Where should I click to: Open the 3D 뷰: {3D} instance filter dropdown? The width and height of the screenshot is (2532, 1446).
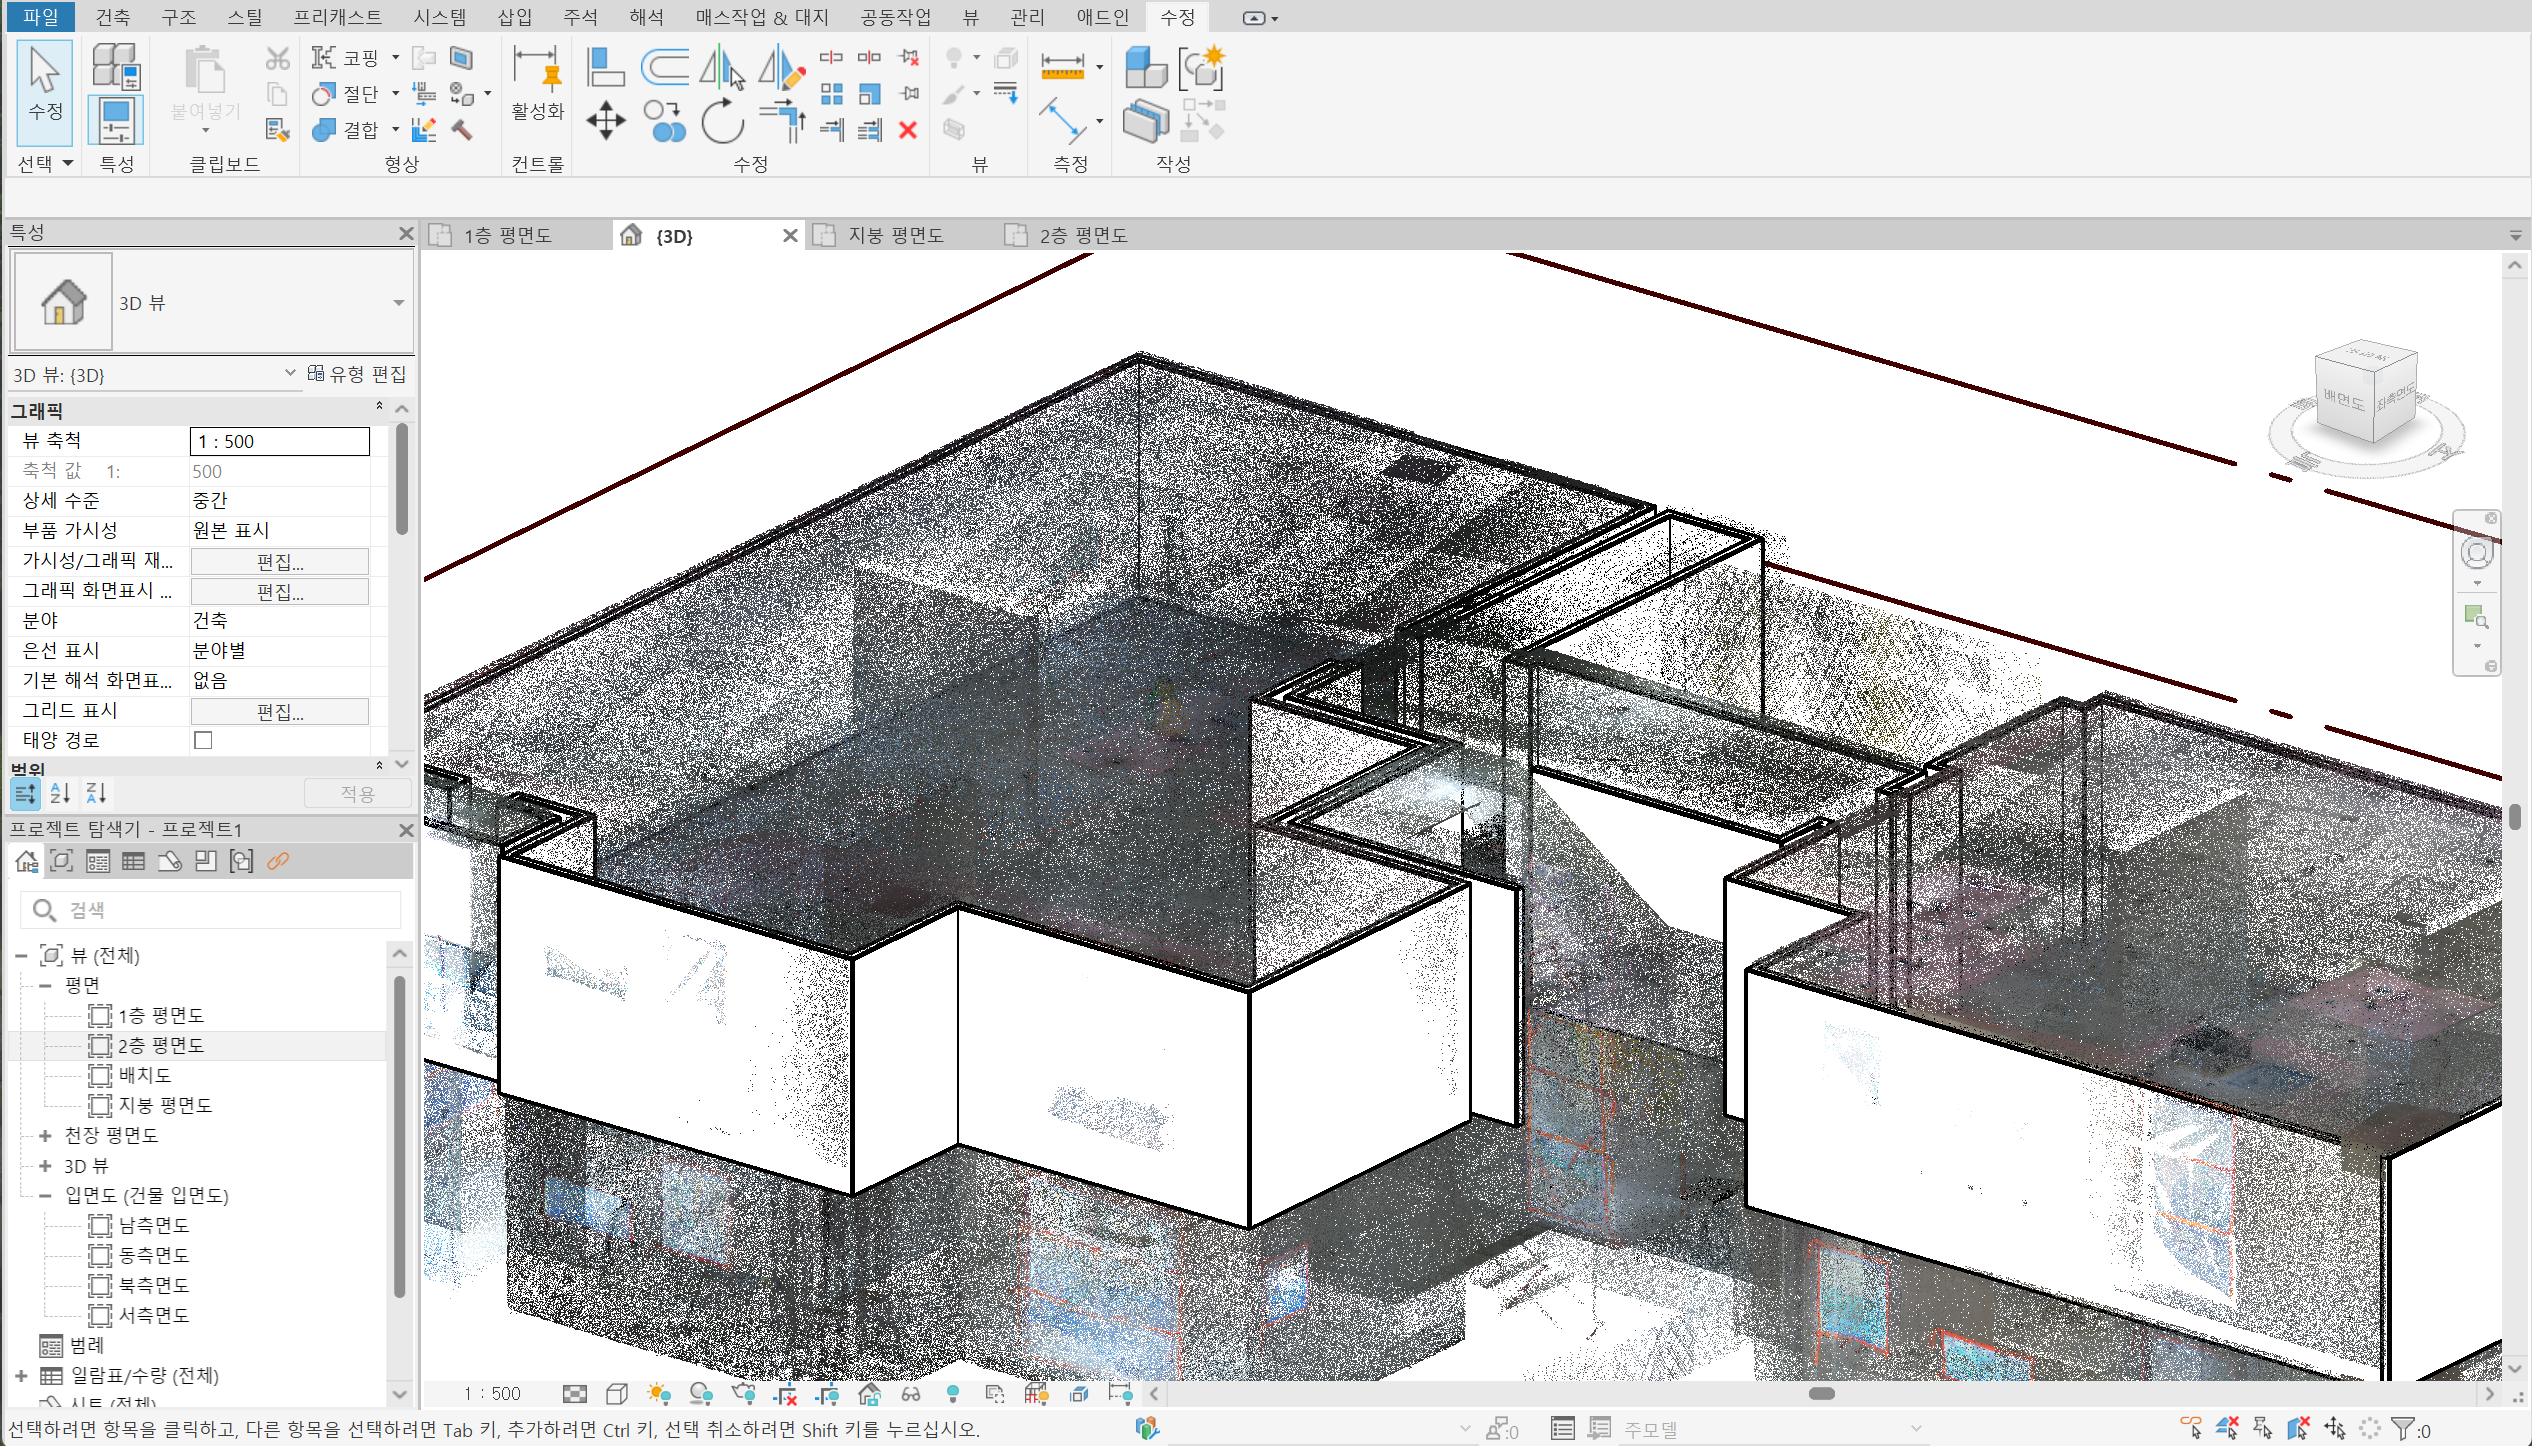(290, 373)
